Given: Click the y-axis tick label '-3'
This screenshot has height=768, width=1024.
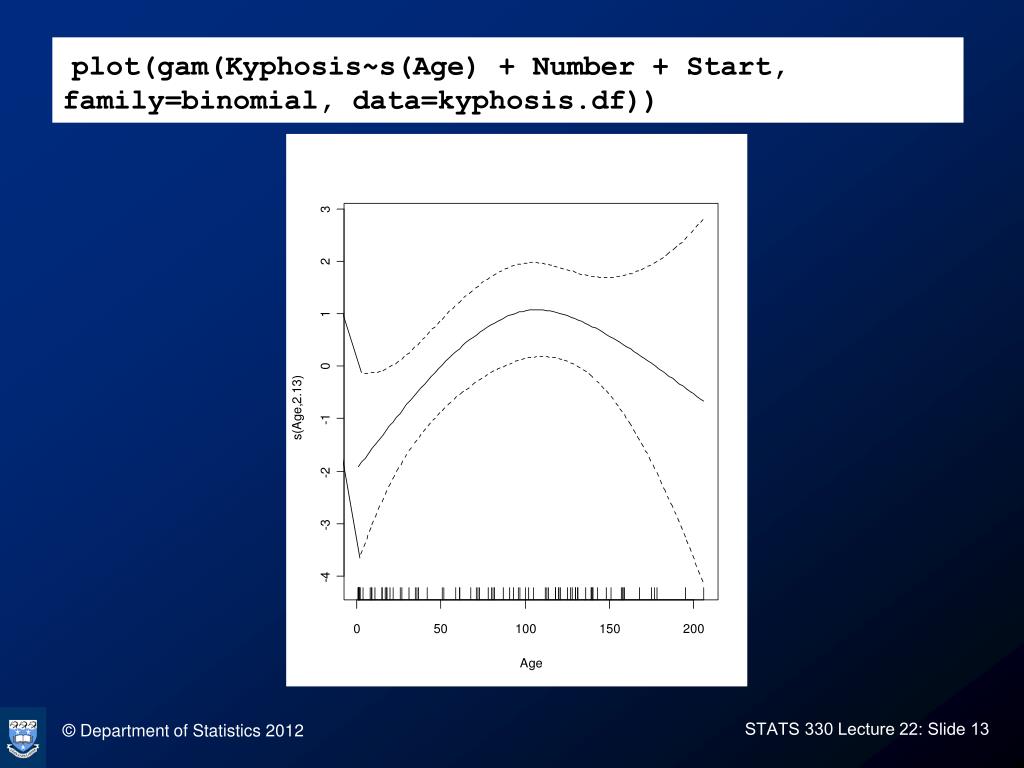Looking at the screenshot, I should coord(325,524).
